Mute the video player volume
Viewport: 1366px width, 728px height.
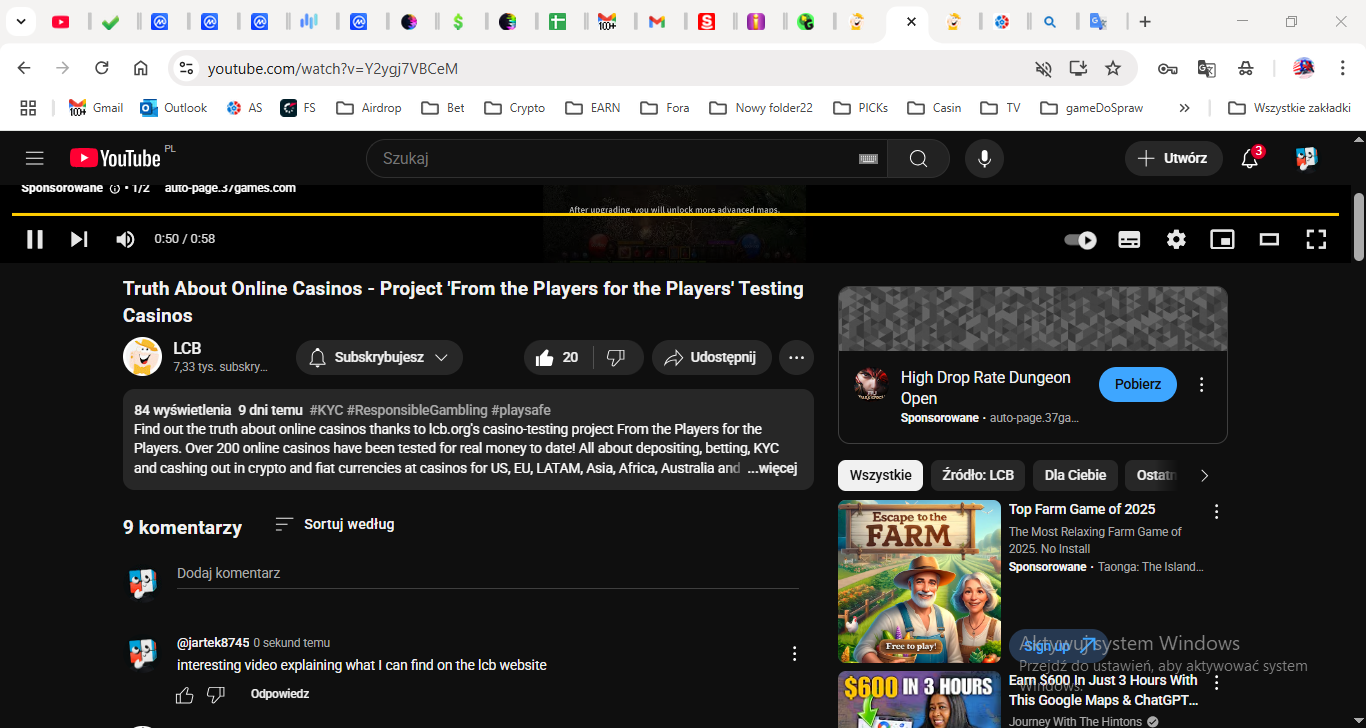click(125, 239)
